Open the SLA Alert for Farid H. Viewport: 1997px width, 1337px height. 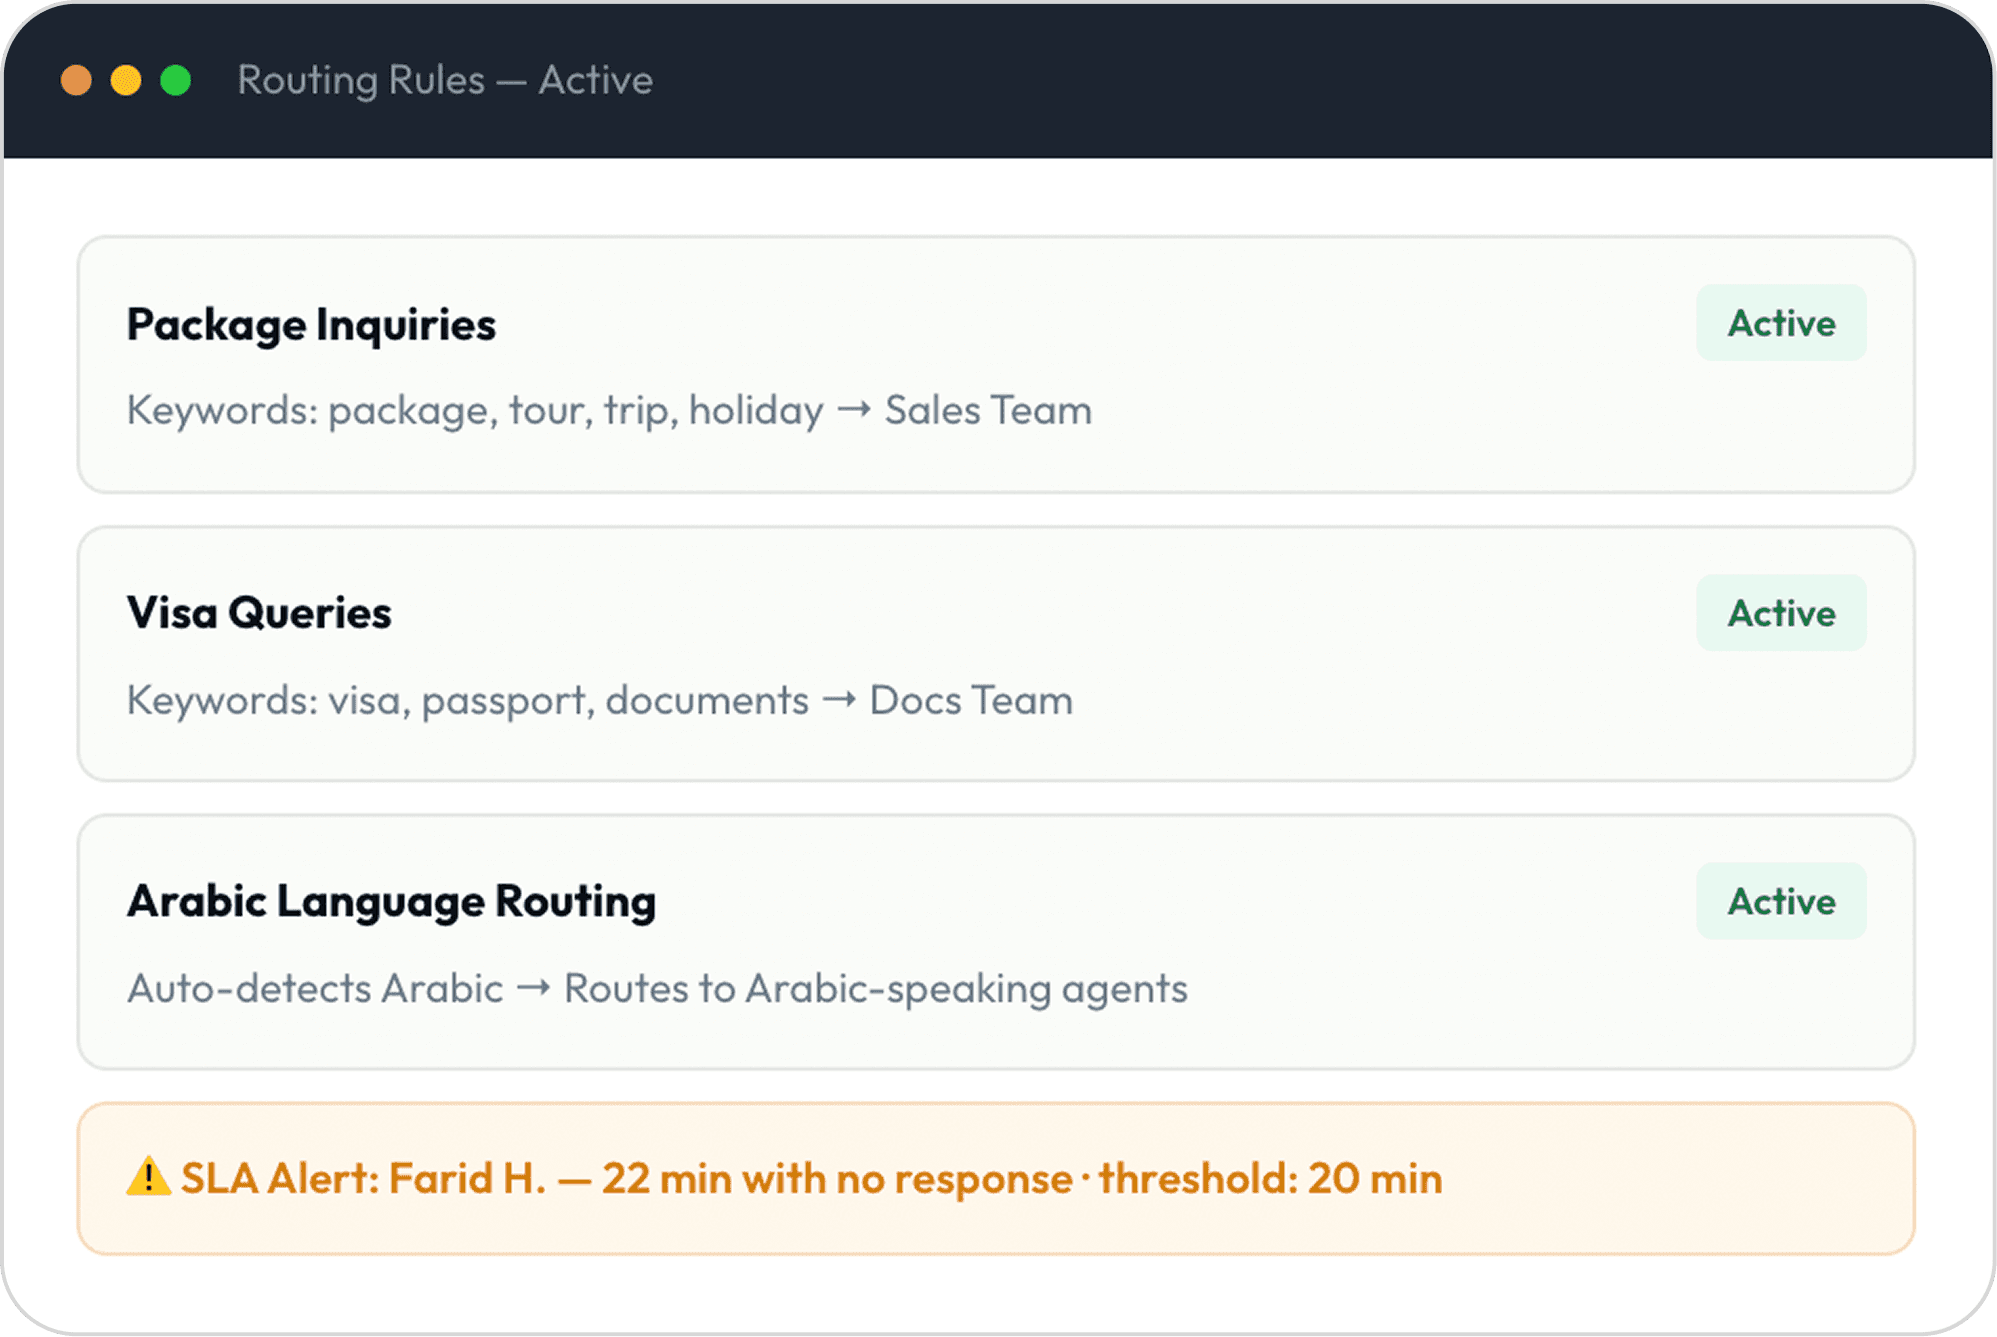996,1178
